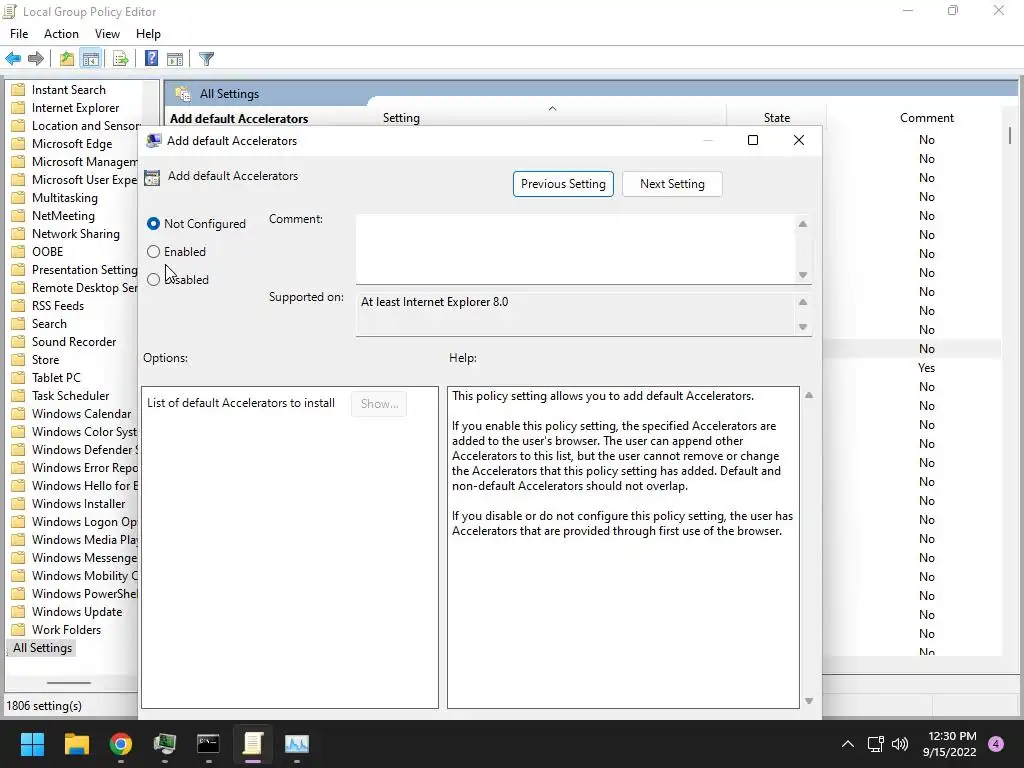Click Help pane scroll down arrow
Image resolution: width=1024 pixels, height=768 pixels.
pos(809,701)
